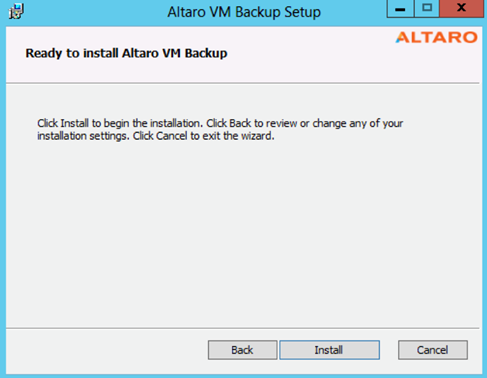
Task: Go Back to the previous wizard step
Action: coord(242,350)
